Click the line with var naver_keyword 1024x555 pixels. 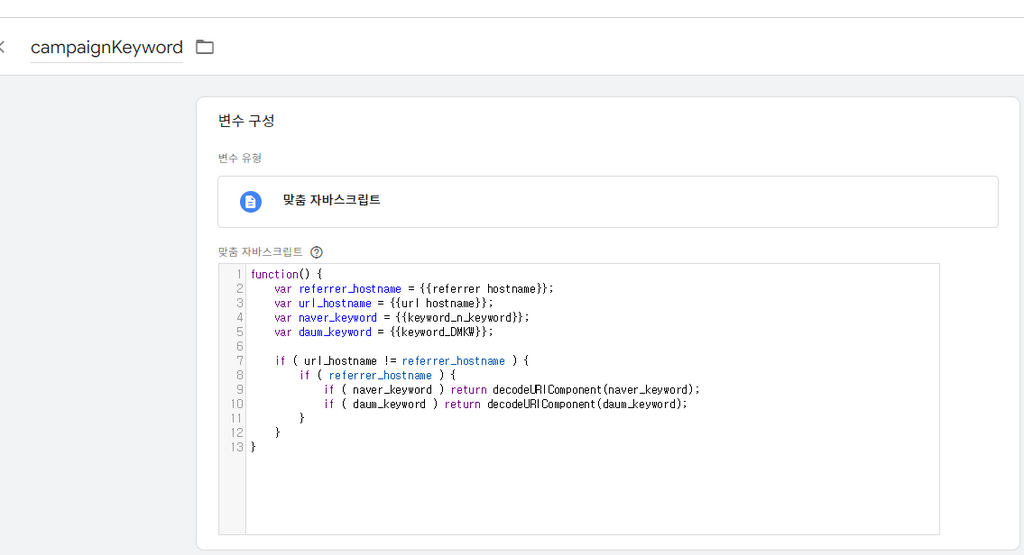click(x=402, y=317)
